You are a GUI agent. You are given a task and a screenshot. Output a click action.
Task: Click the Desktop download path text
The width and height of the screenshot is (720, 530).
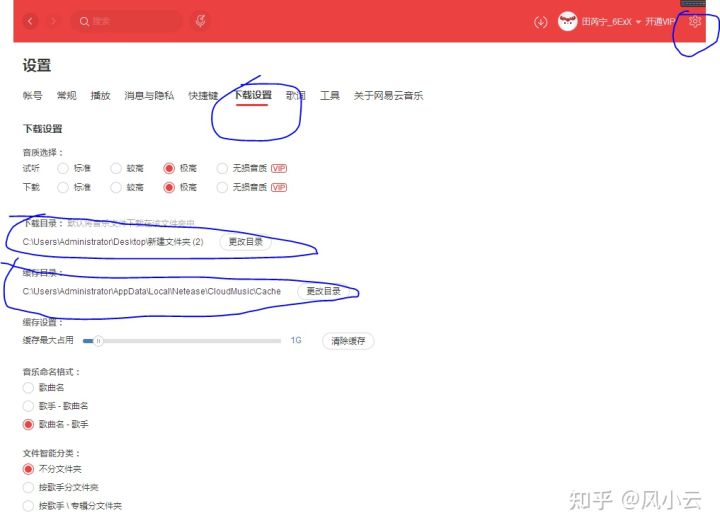(x=113, y=242)
